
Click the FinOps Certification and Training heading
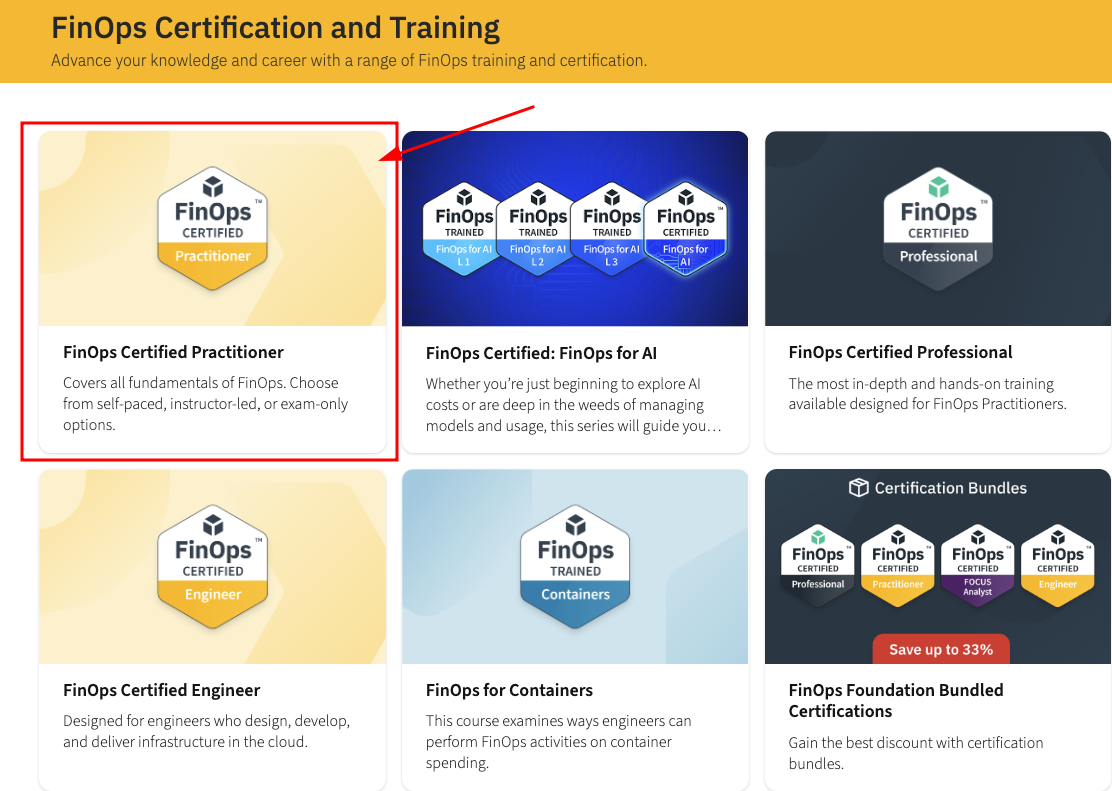tap(276, 28)
